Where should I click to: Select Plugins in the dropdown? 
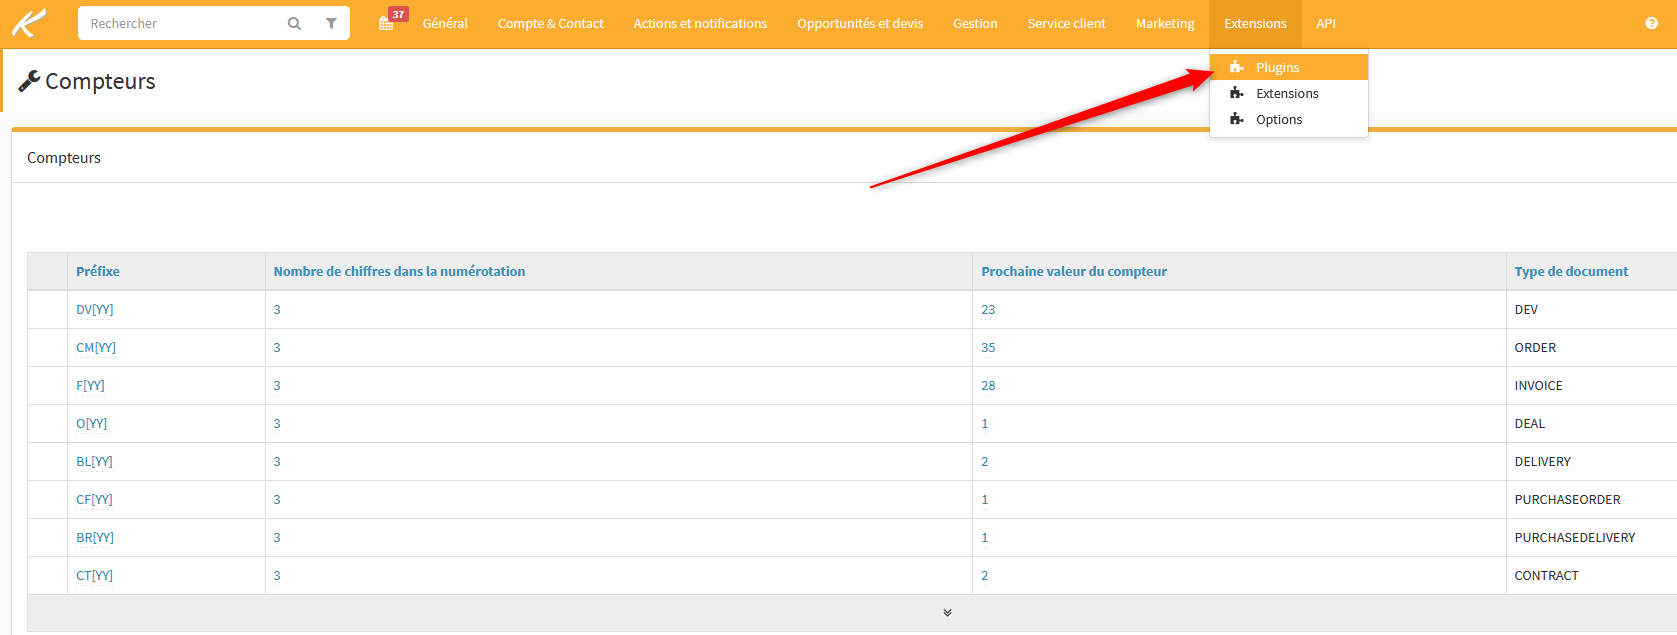[x=1288, y=67]
